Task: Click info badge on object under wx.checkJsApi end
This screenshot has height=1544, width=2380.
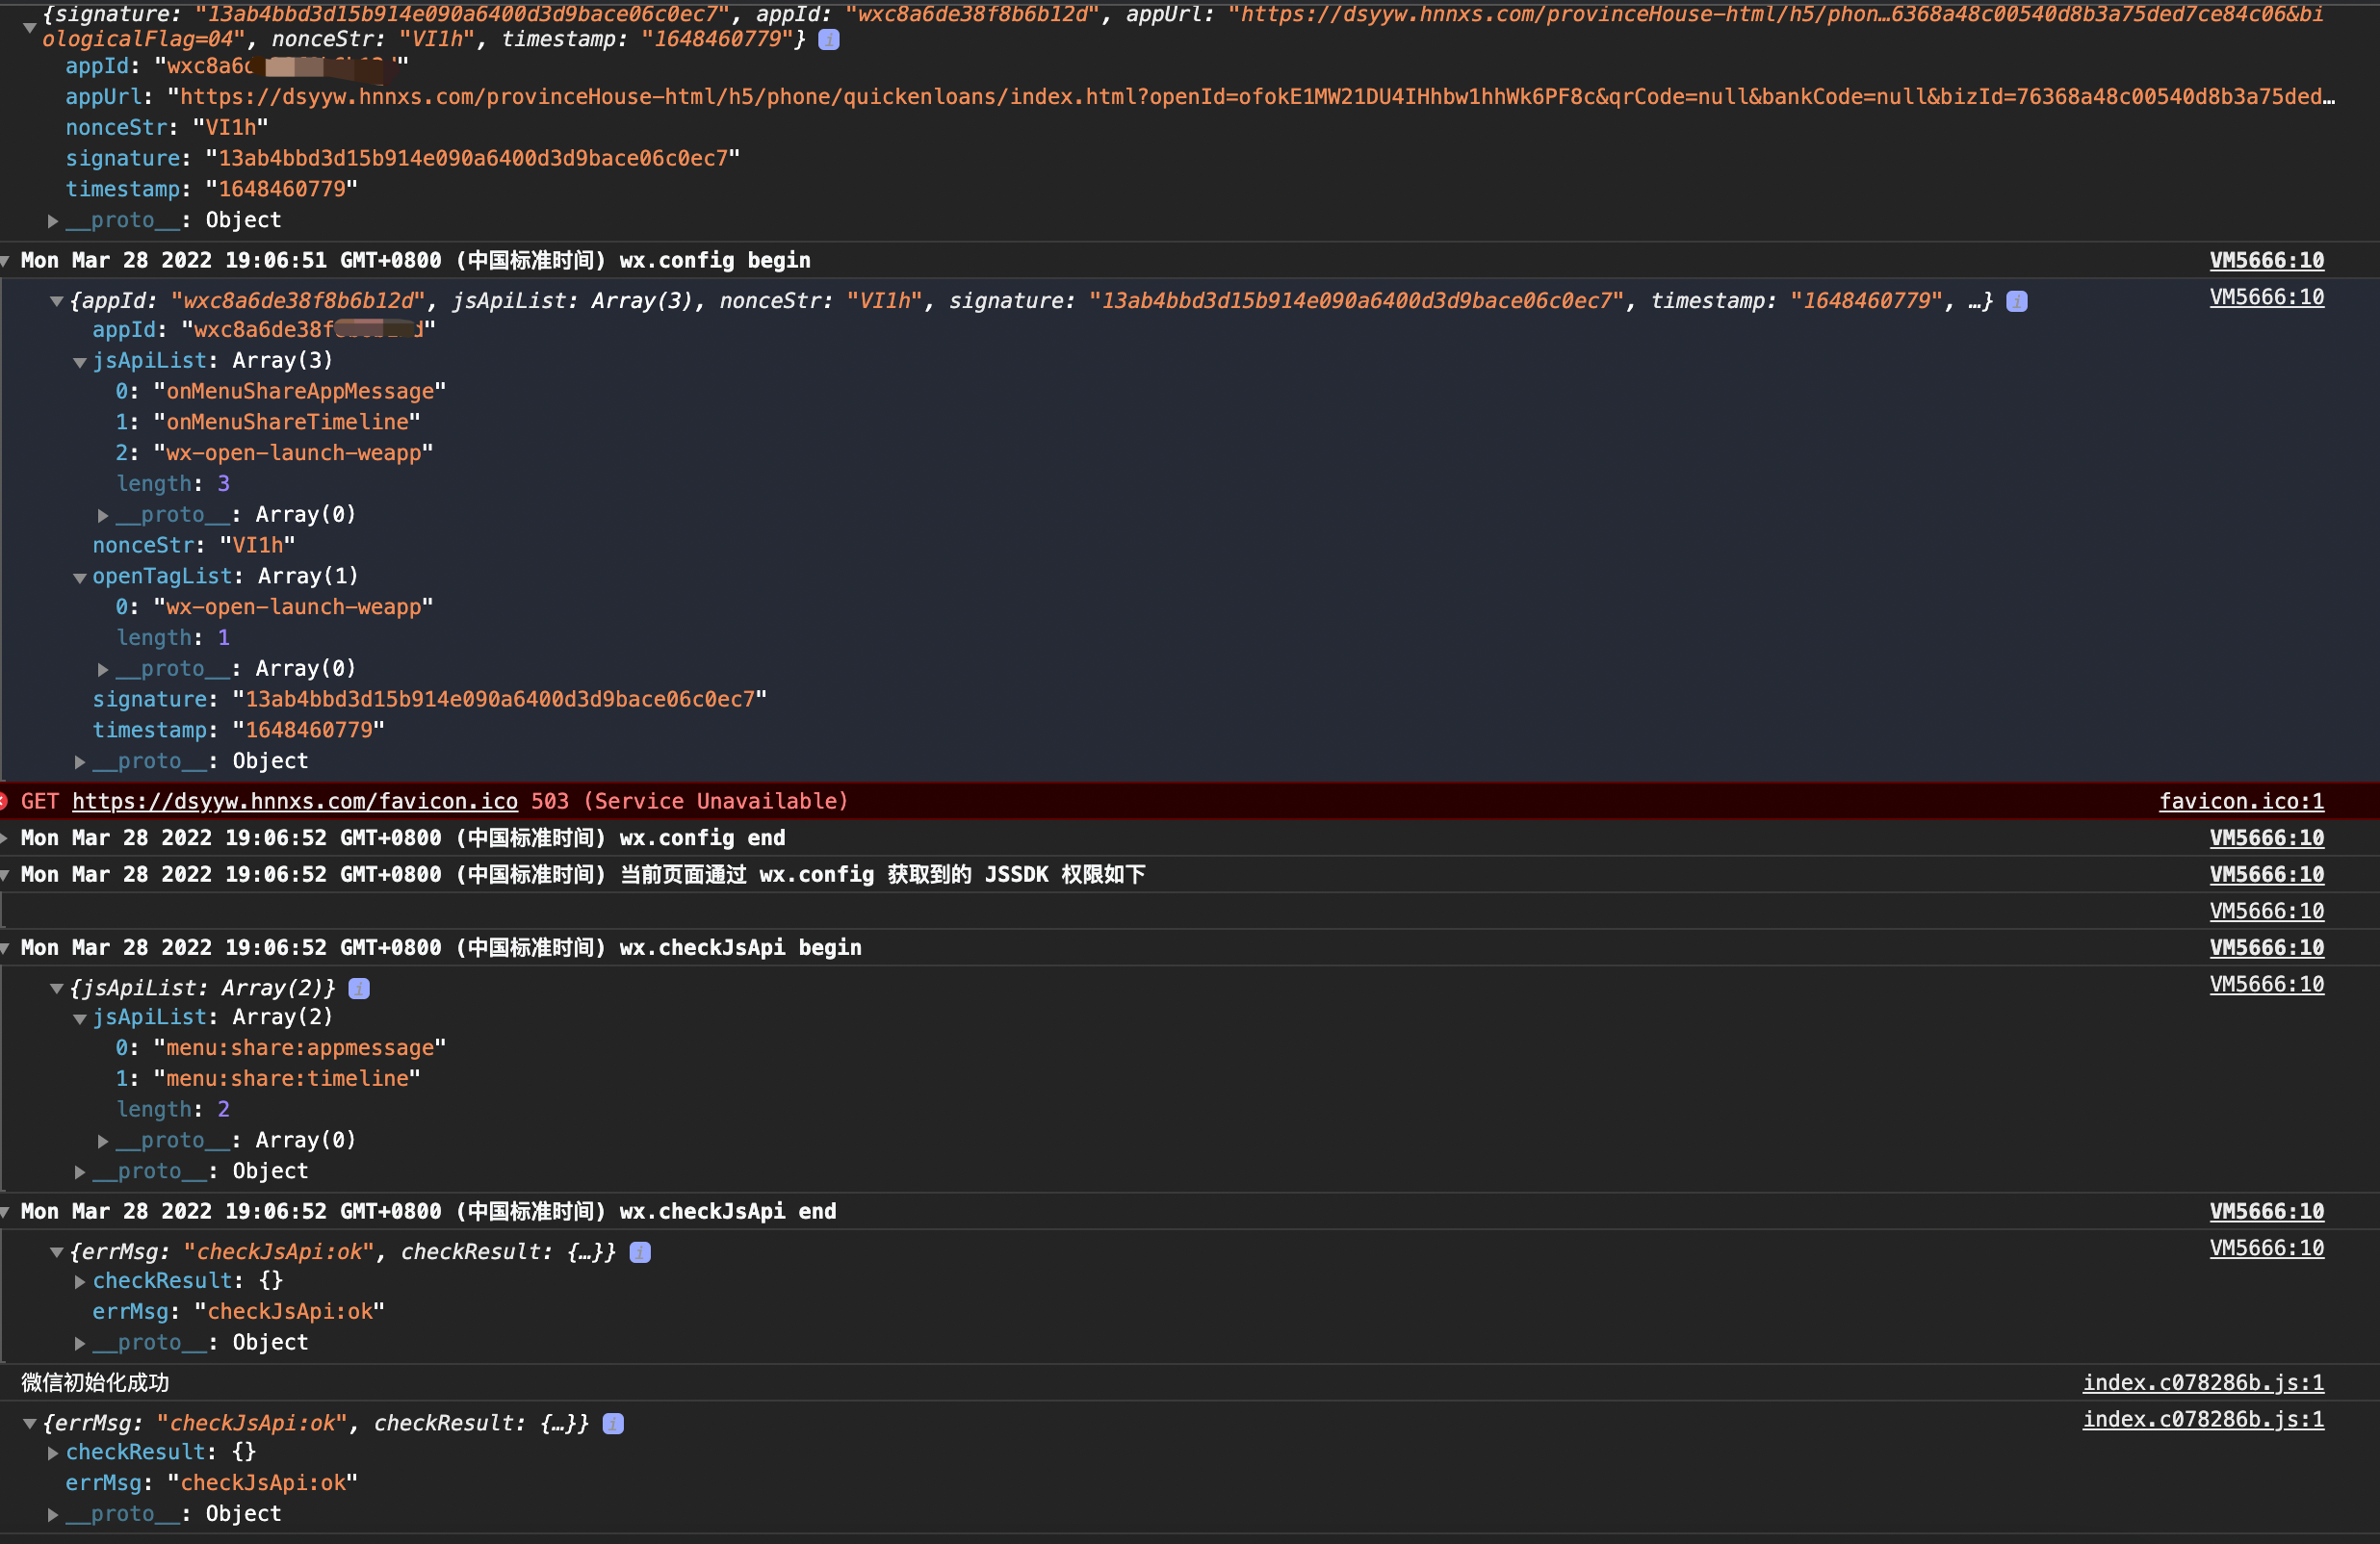Action: pos(640,1252)
